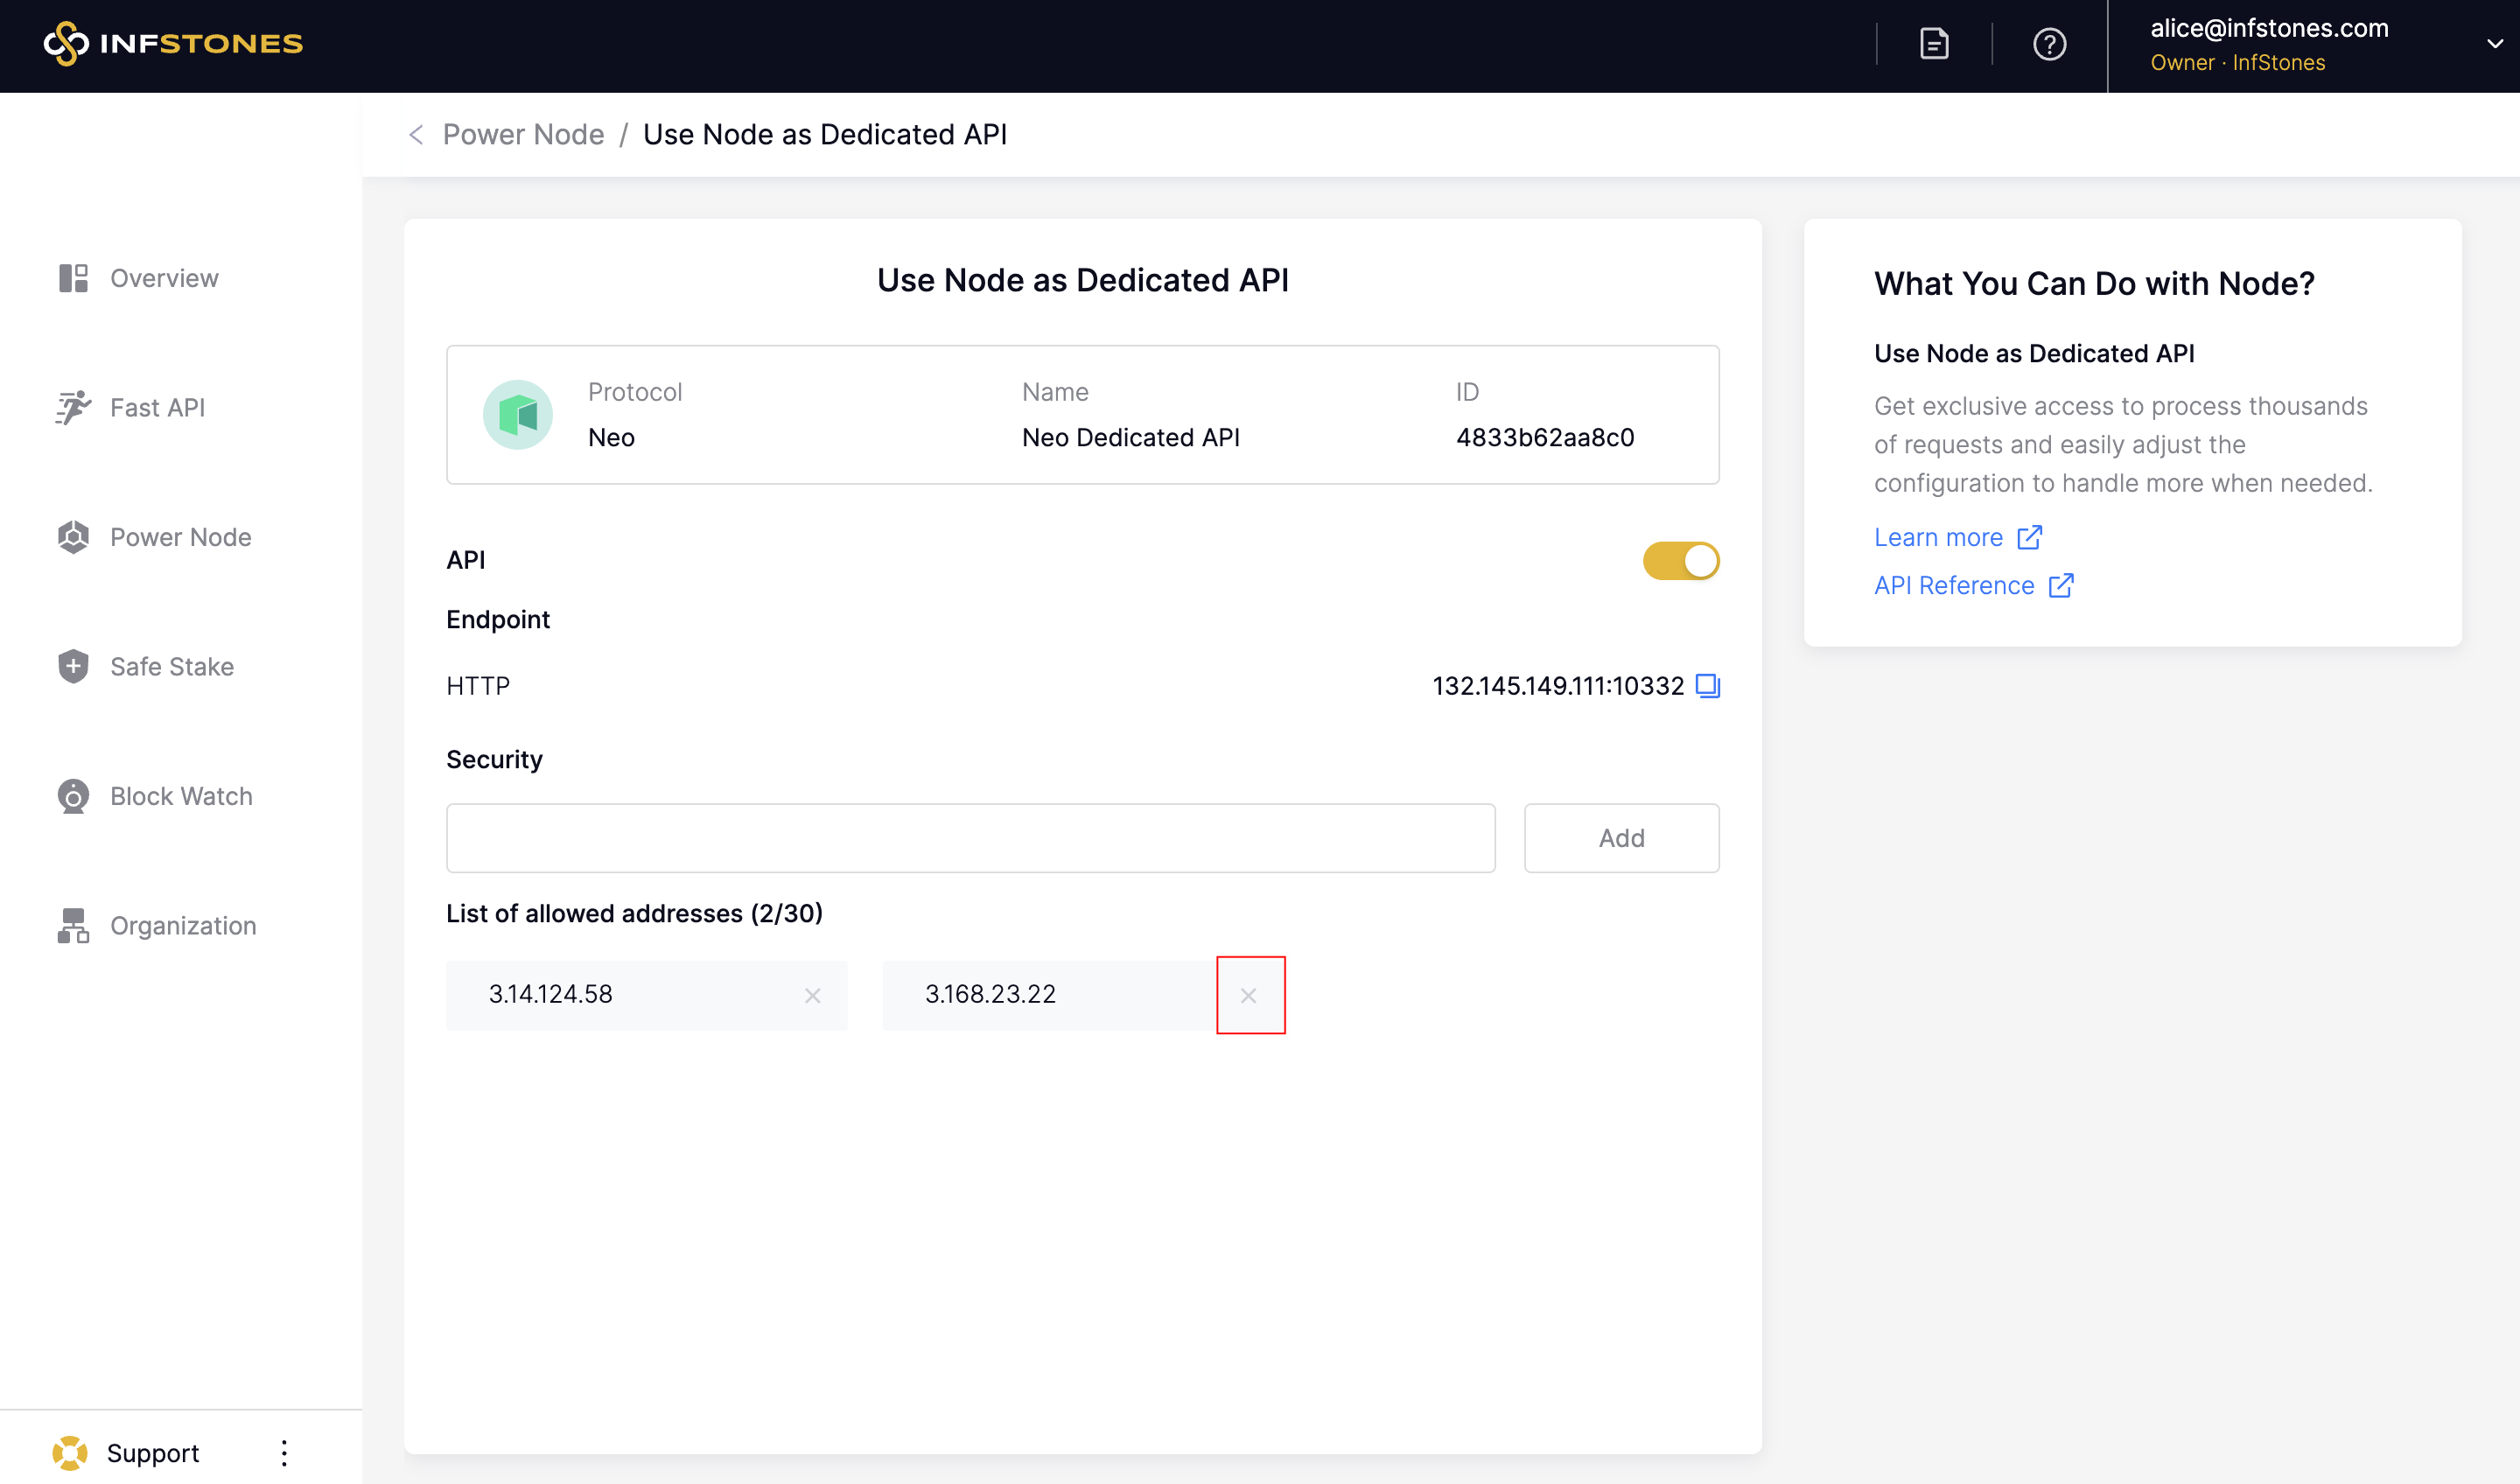Navigate to Block Watch section
The width and height of the screenshot is (2520, 1484).
pos(180,796)
